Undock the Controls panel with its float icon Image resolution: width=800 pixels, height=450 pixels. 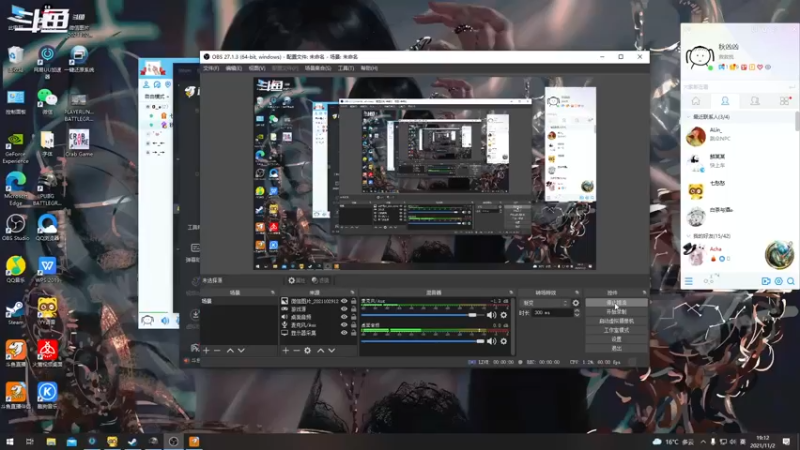click(644, 293)
